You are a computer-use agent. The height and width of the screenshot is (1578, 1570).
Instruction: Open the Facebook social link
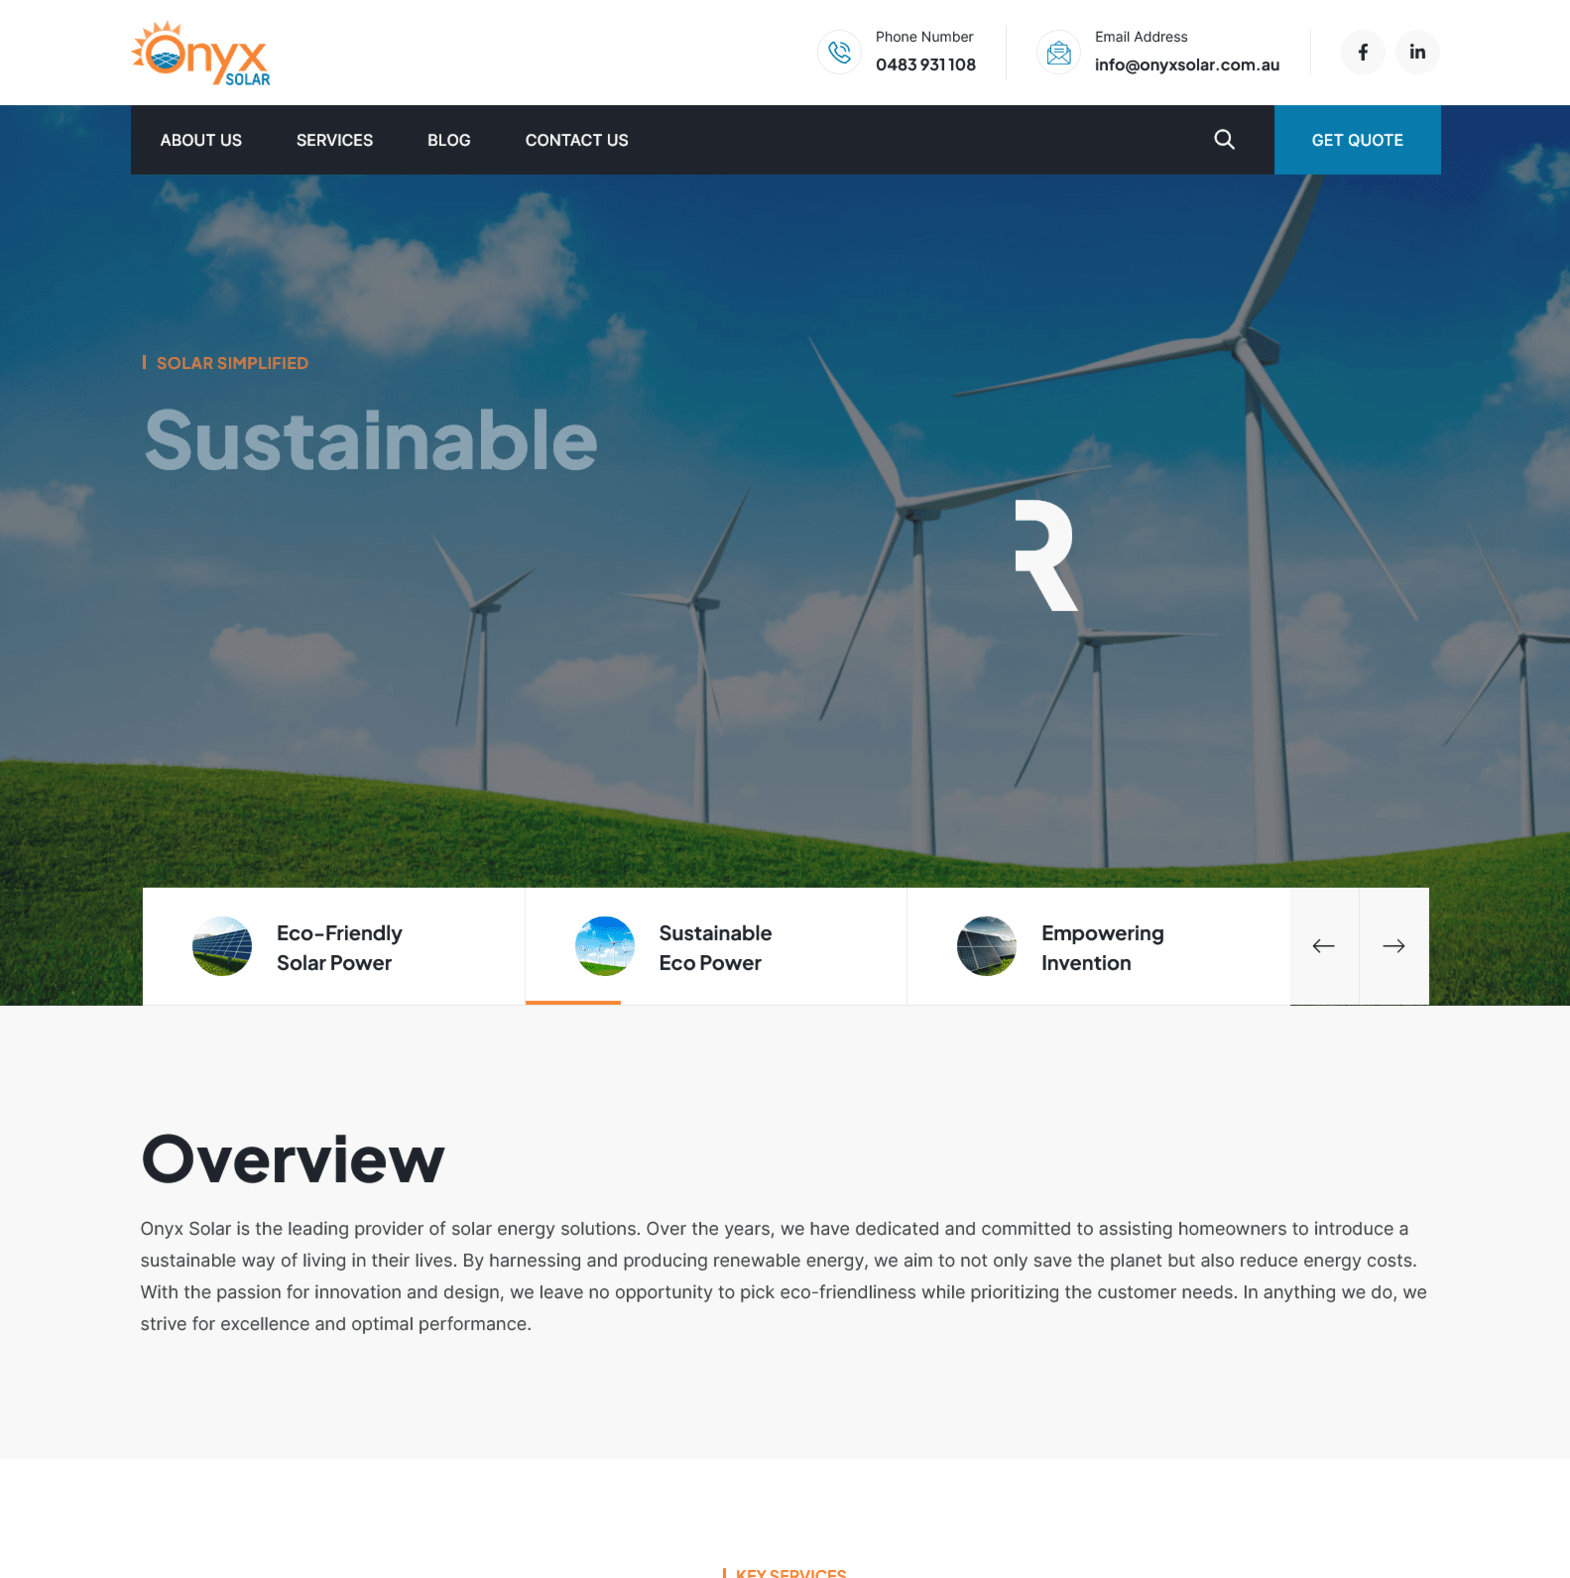click(x=1362, y=52)
